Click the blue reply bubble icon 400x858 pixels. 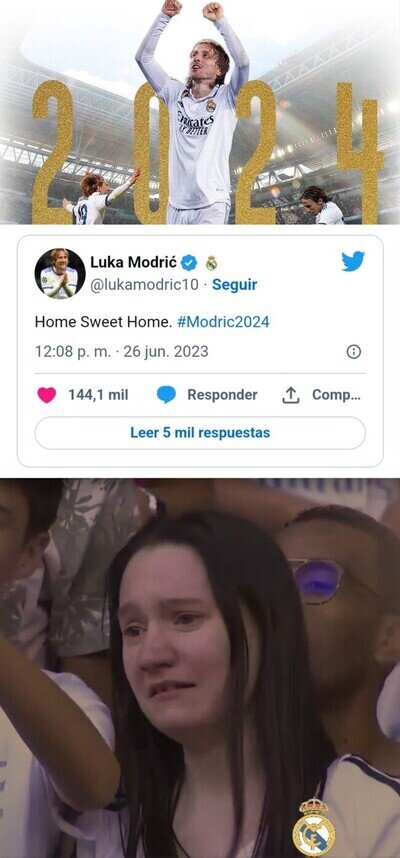tap(166, 395)
